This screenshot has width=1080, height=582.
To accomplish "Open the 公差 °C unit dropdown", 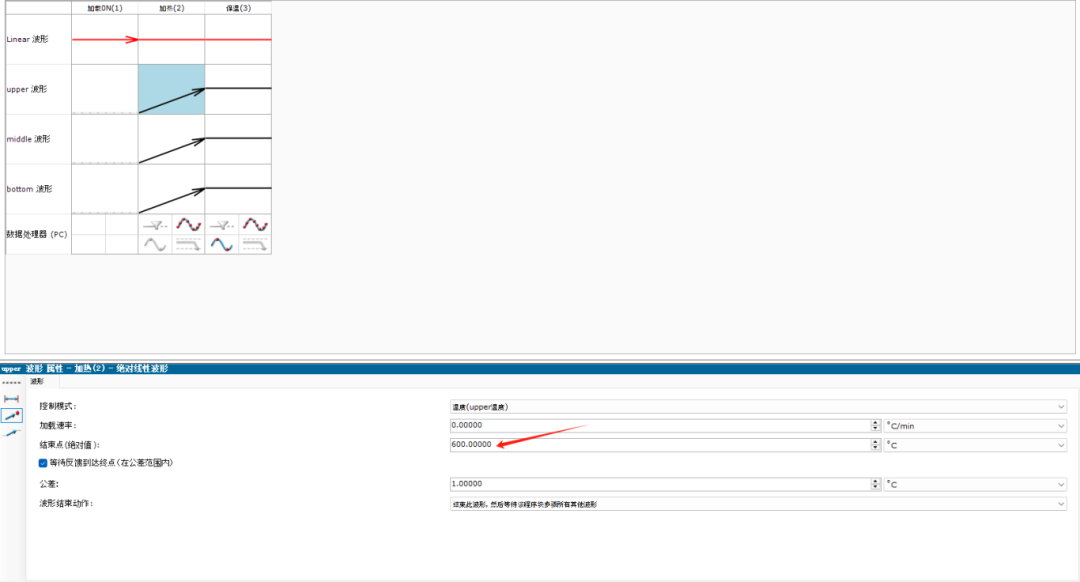I will [x=975, y=484].
